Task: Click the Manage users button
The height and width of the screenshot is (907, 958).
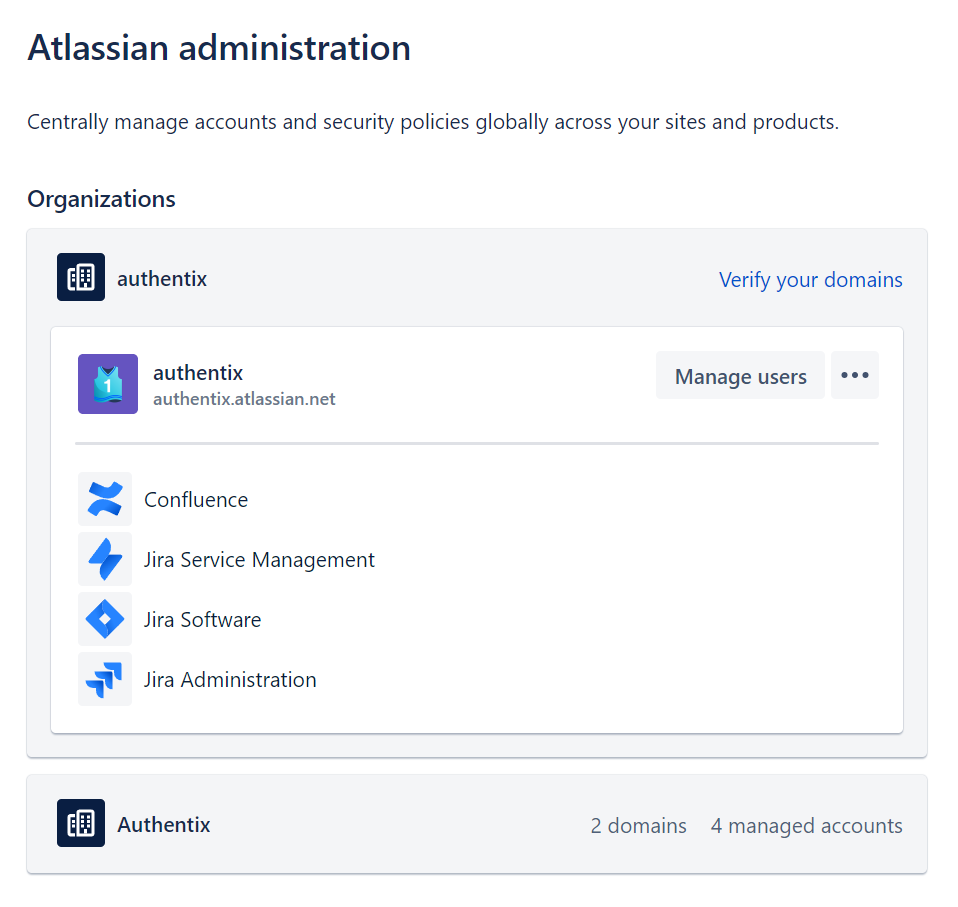Action: (x=740, y=375)
